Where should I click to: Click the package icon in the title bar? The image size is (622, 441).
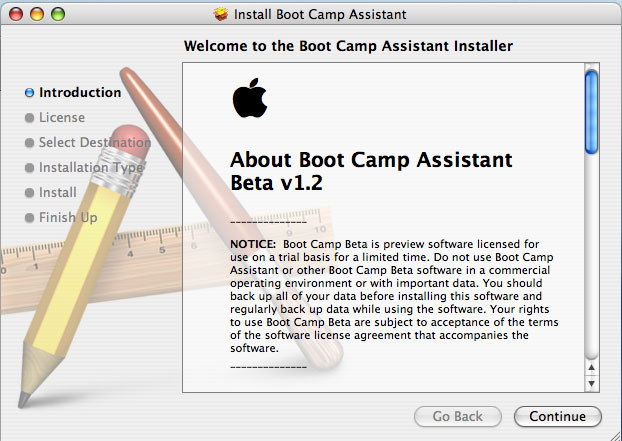[x=221, y=14]
